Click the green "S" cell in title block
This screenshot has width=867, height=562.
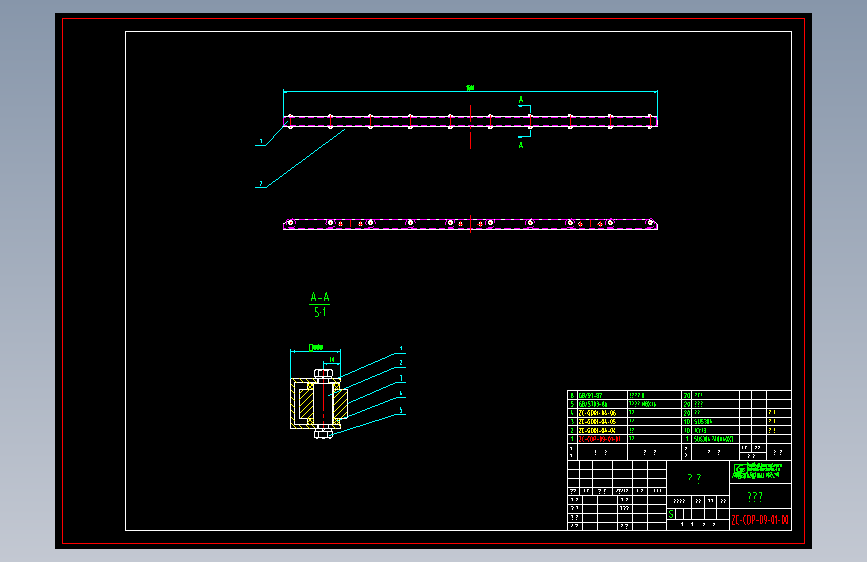(x=671, y=514)
